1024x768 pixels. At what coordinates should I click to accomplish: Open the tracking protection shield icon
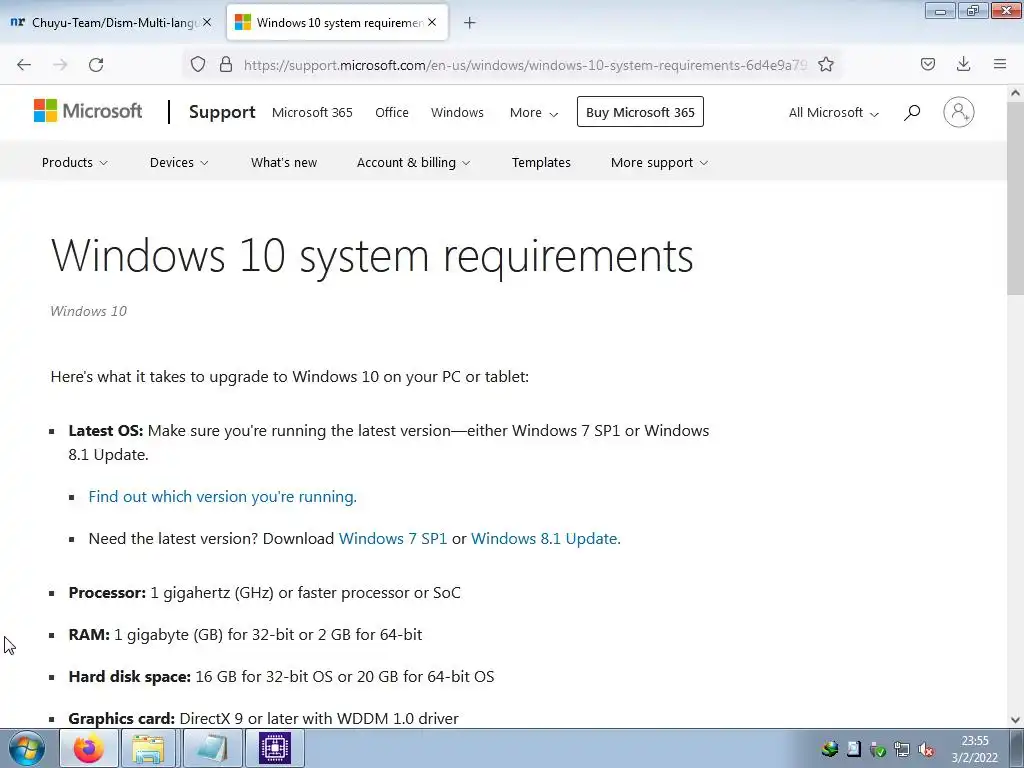click(x=198, y=64)
